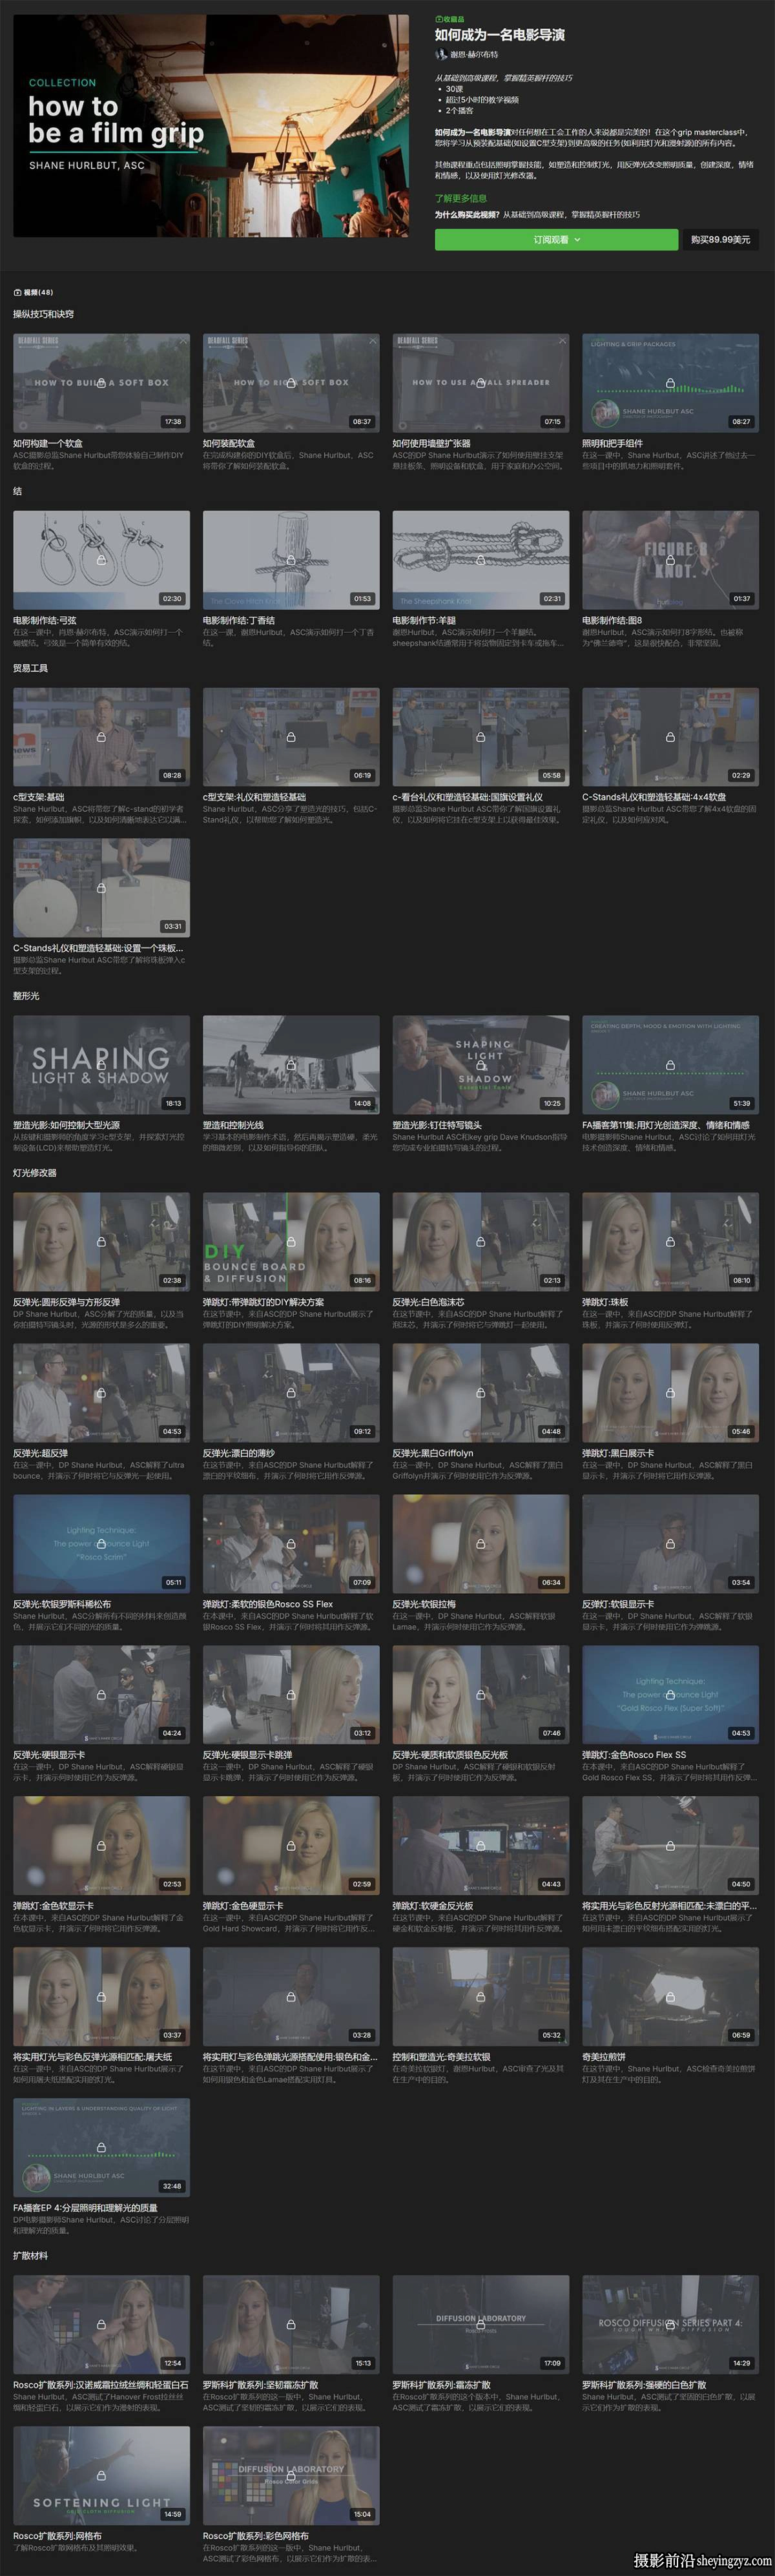Open the 弹跳灯:带弹跳灯的DIY解决方案 thumbnail
The width and height of the screenshot is (775, 2576).
pos(291,1241)
